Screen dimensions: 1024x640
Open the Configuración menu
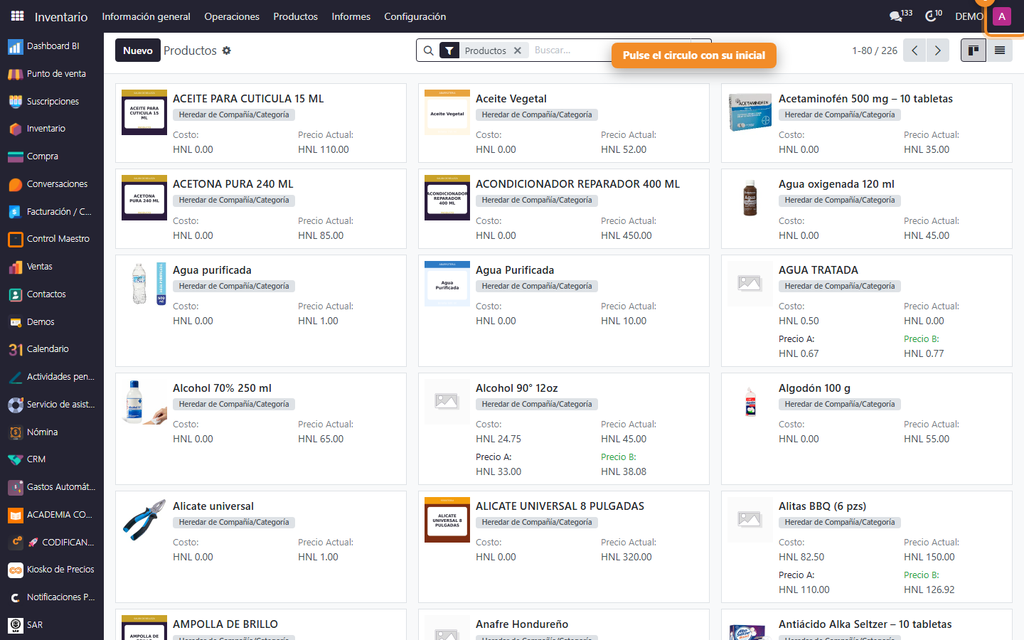(415, 16)
